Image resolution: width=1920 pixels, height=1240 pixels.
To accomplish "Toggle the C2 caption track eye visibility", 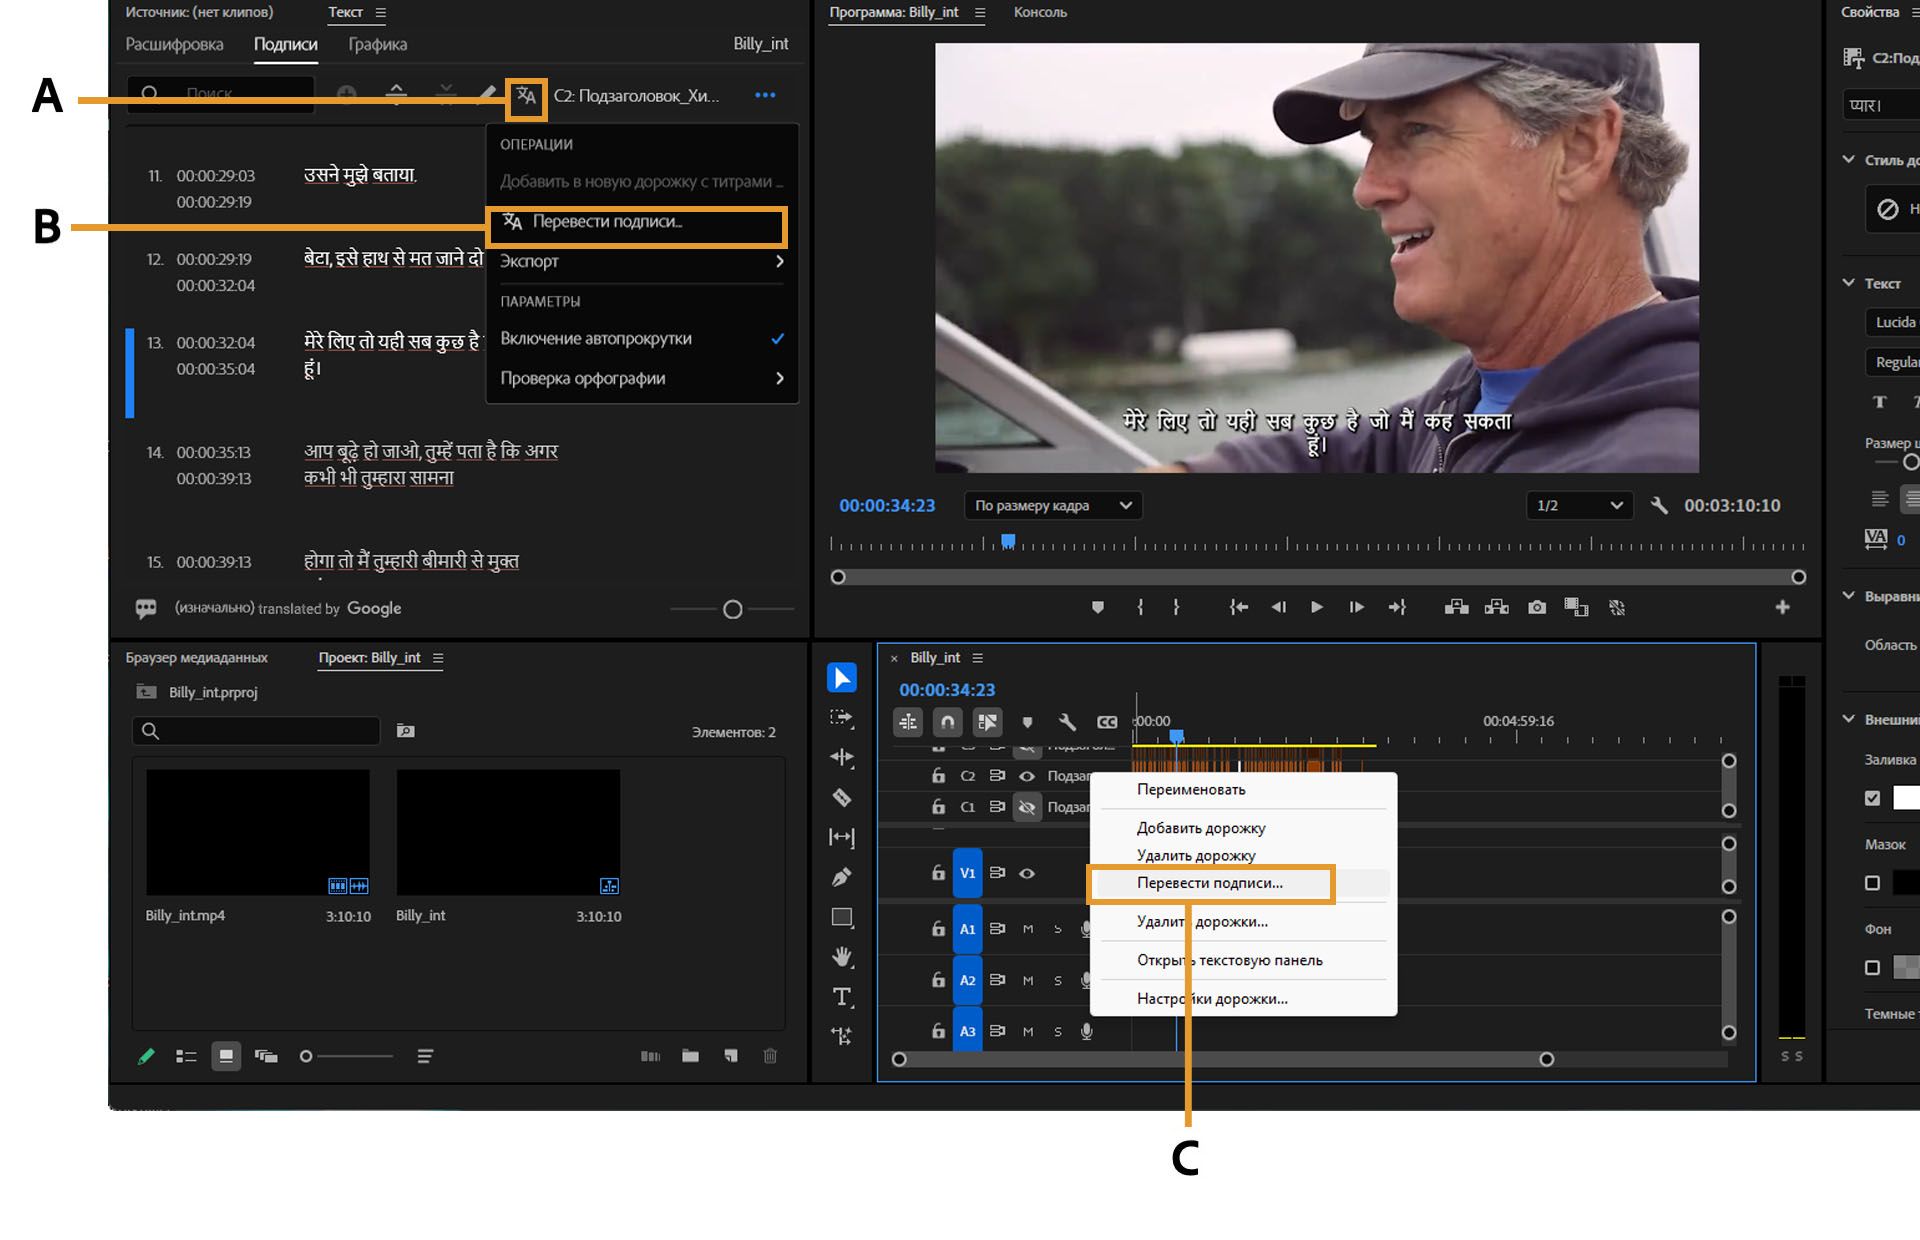I will click(1027, 776).
